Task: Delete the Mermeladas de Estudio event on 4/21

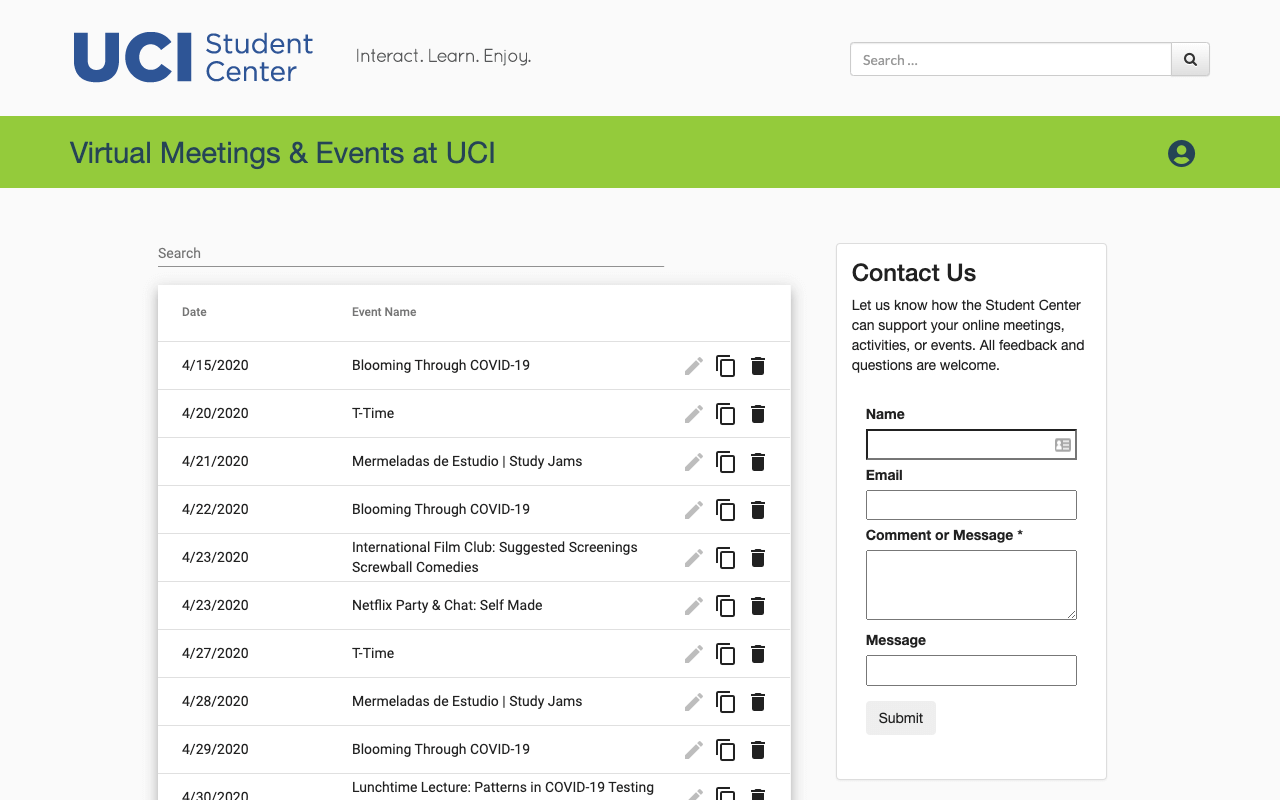Action: click(x=758, y=461)
